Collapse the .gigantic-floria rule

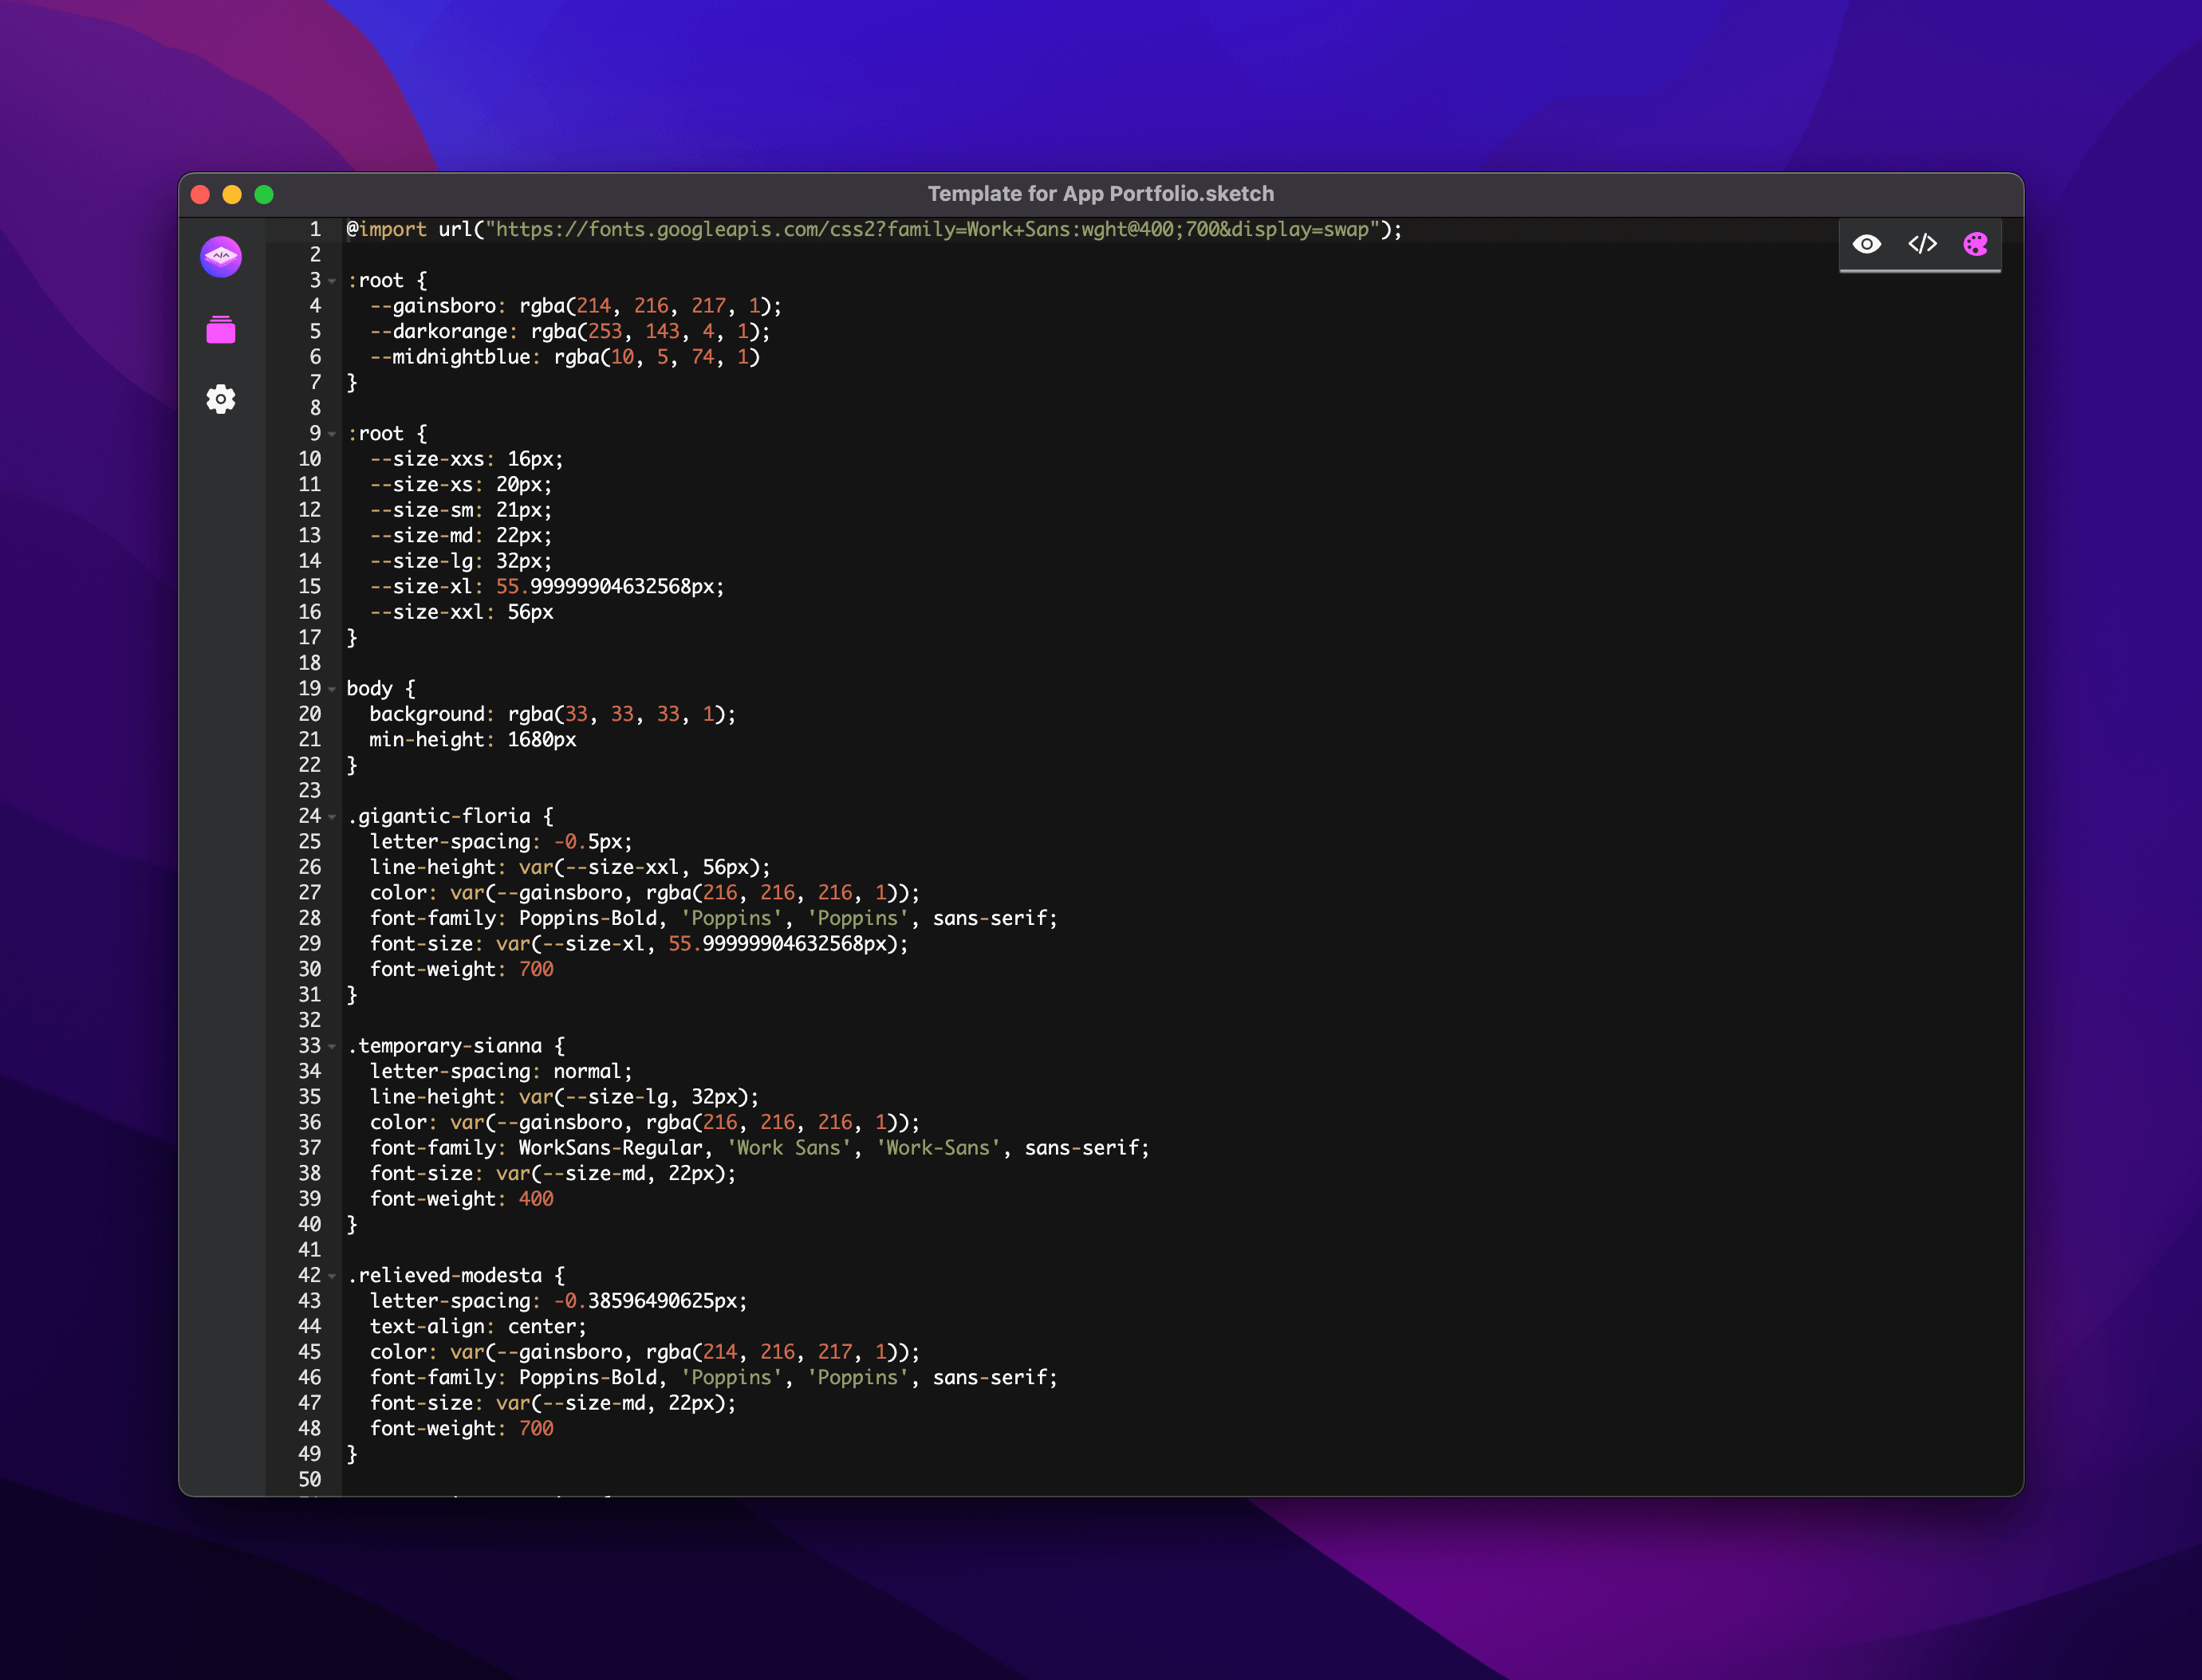pyautogui.click(x=330, y=817)
